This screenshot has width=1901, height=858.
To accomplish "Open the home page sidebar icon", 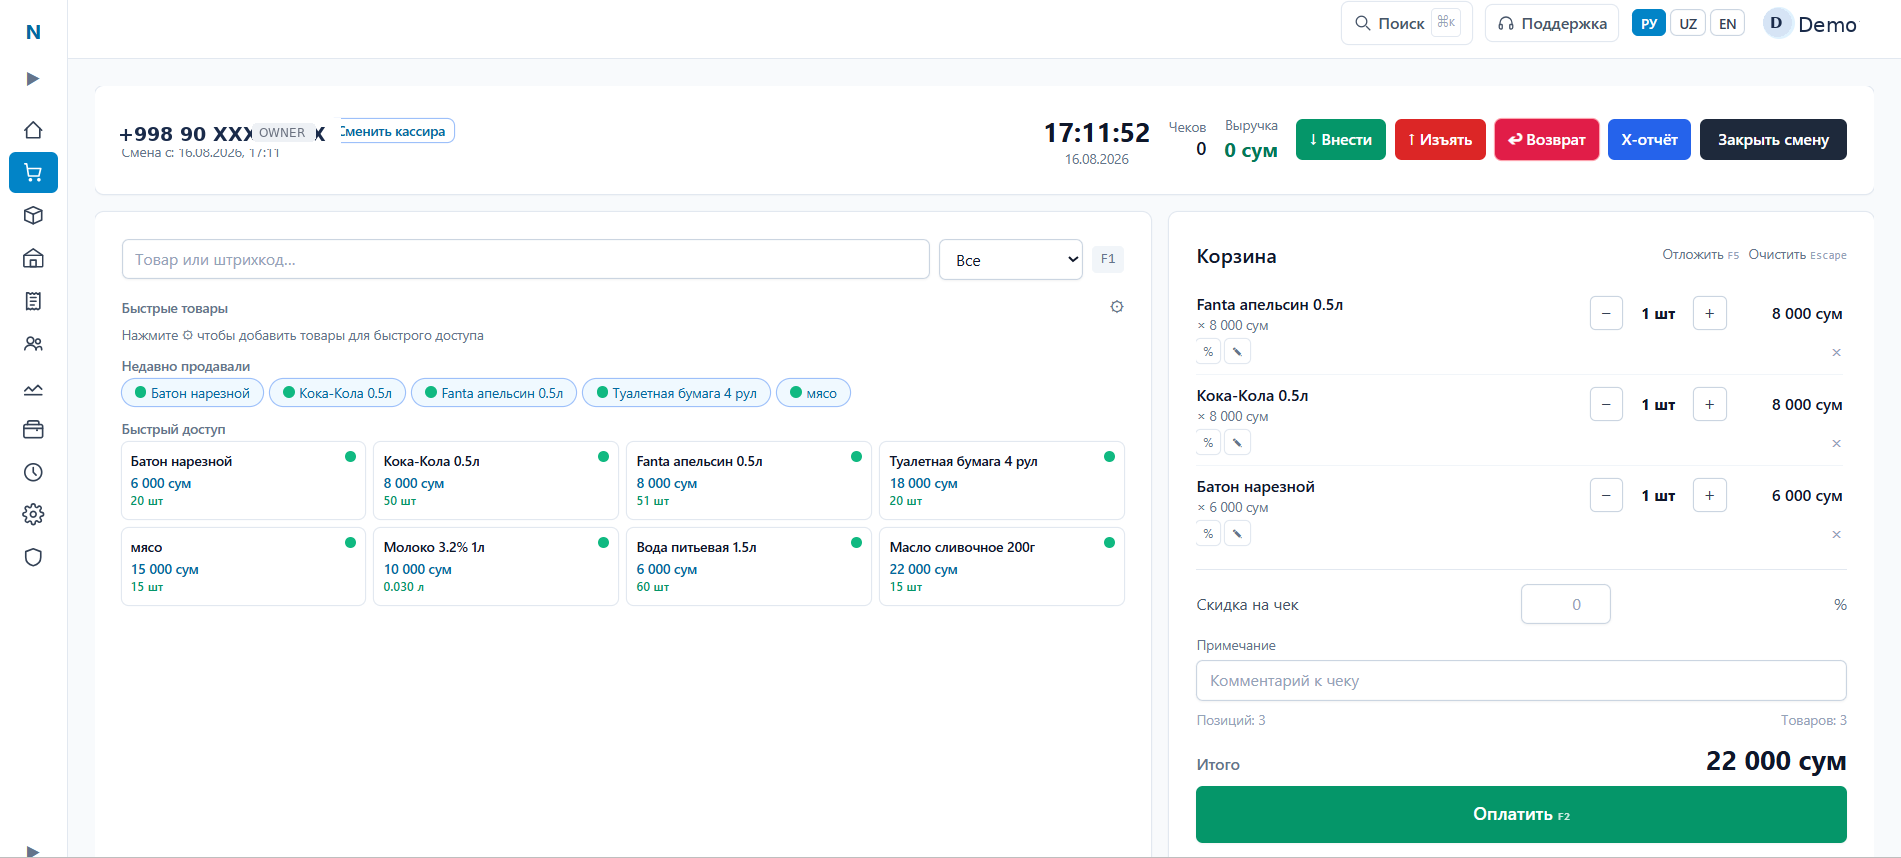I will pos(33,130).
